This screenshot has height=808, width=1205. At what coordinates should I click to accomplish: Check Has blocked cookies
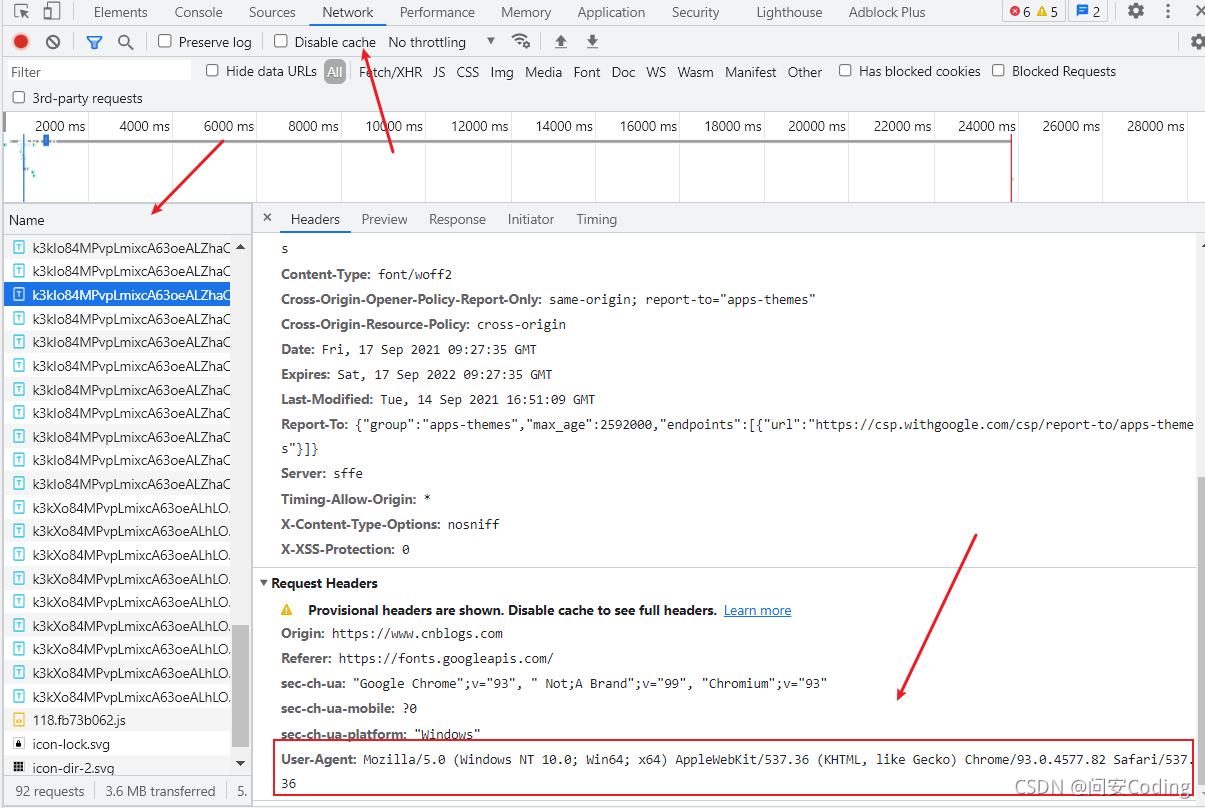(x=845, y=70)
